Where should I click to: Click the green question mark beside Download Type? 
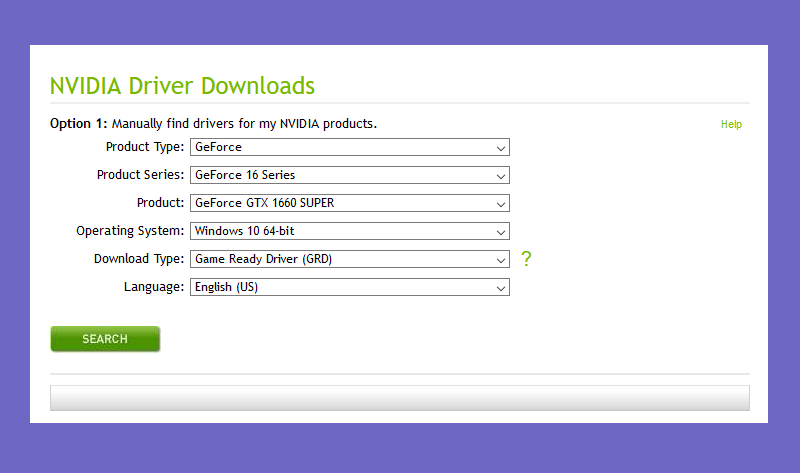pyautogui.click(x=526, y=259)
